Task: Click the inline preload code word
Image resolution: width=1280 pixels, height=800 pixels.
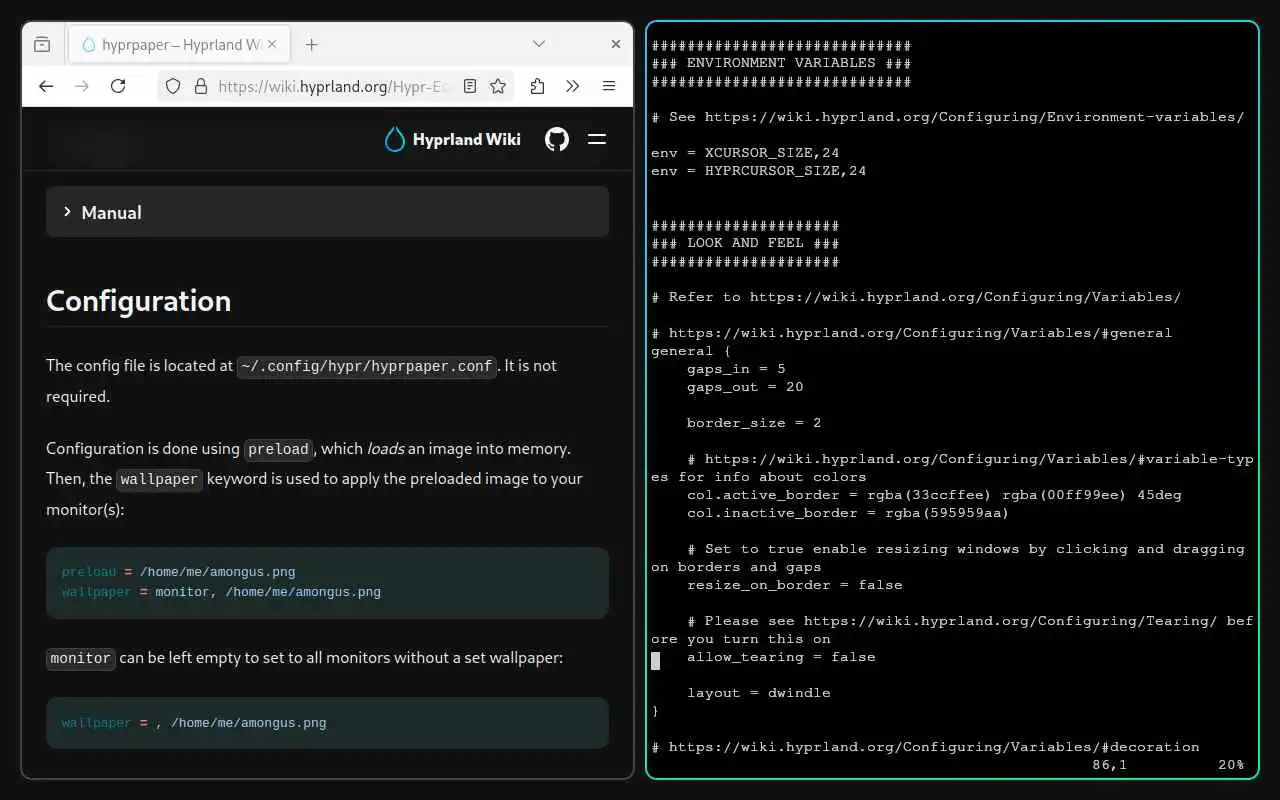Action: tap(278, 449)
